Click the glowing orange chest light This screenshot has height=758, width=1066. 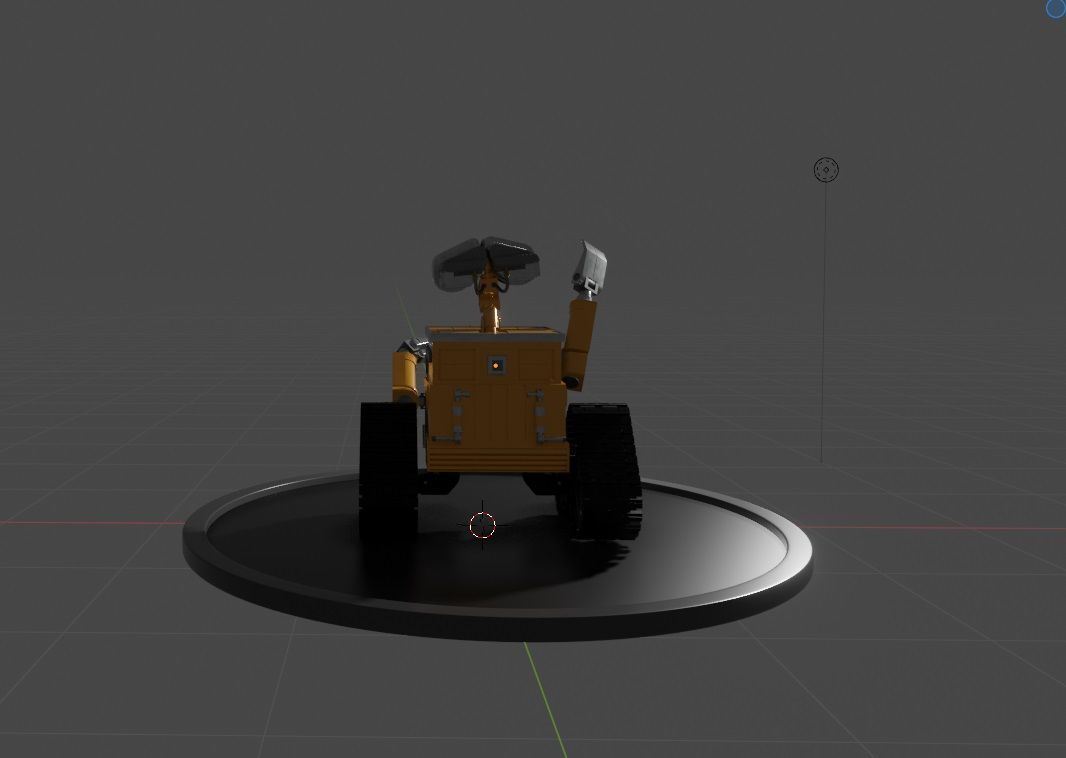tap(496, 365)
